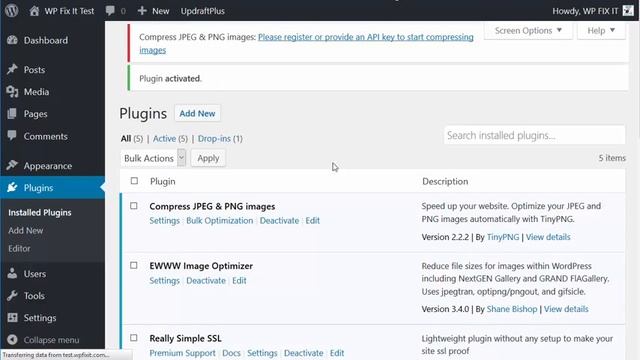This screenshot has width=640, height=360.
Task: Click the Settings sliders icon
Action: coord(12,317)
